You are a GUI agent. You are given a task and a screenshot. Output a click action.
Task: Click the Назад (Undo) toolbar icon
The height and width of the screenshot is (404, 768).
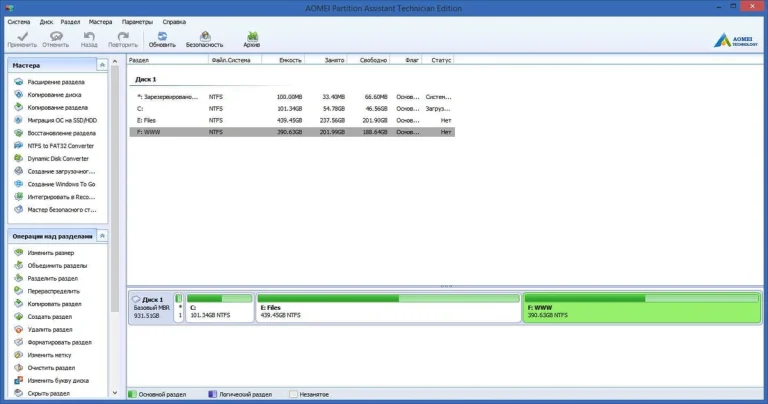(x=89, y=40)
